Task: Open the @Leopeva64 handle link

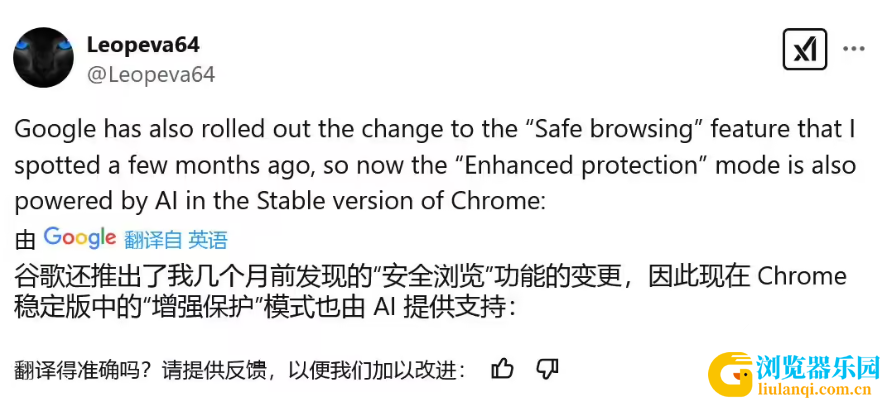Action: [151, 75]
